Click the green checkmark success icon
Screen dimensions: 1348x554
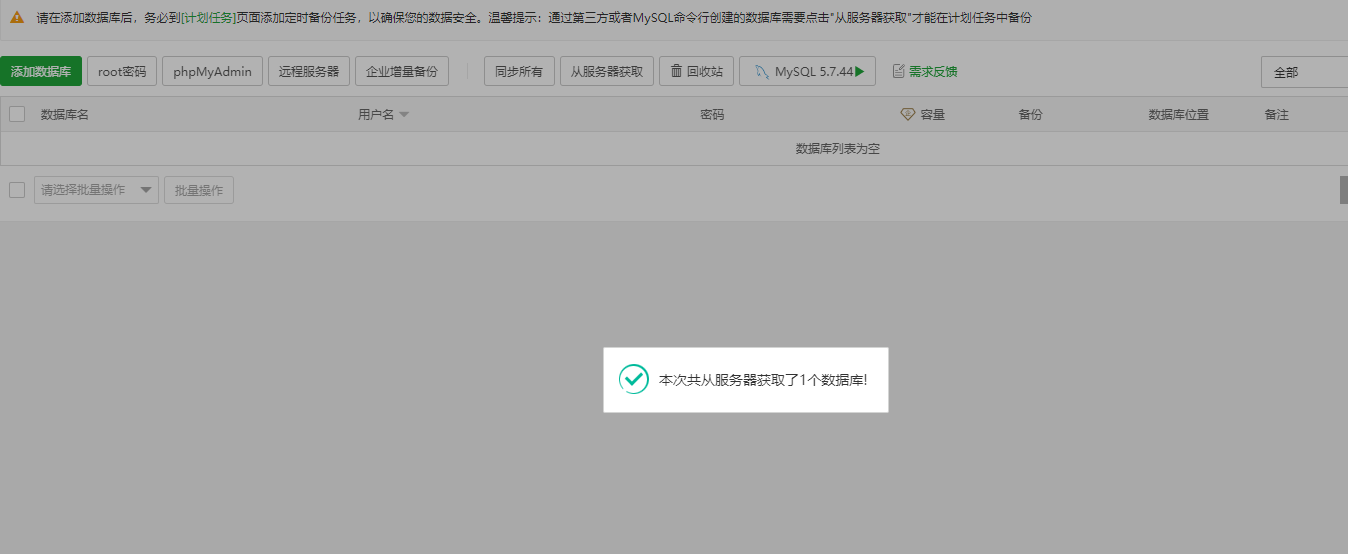coord(634,379)
